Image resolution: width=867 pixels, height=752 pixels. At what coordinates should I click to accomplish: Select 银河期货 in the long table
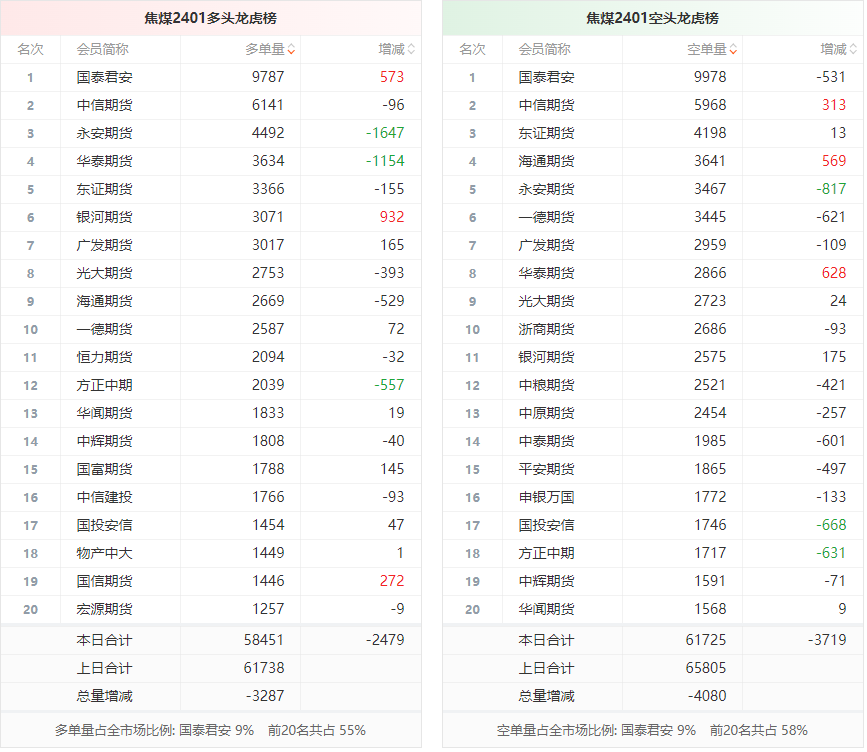pos(105,217)
